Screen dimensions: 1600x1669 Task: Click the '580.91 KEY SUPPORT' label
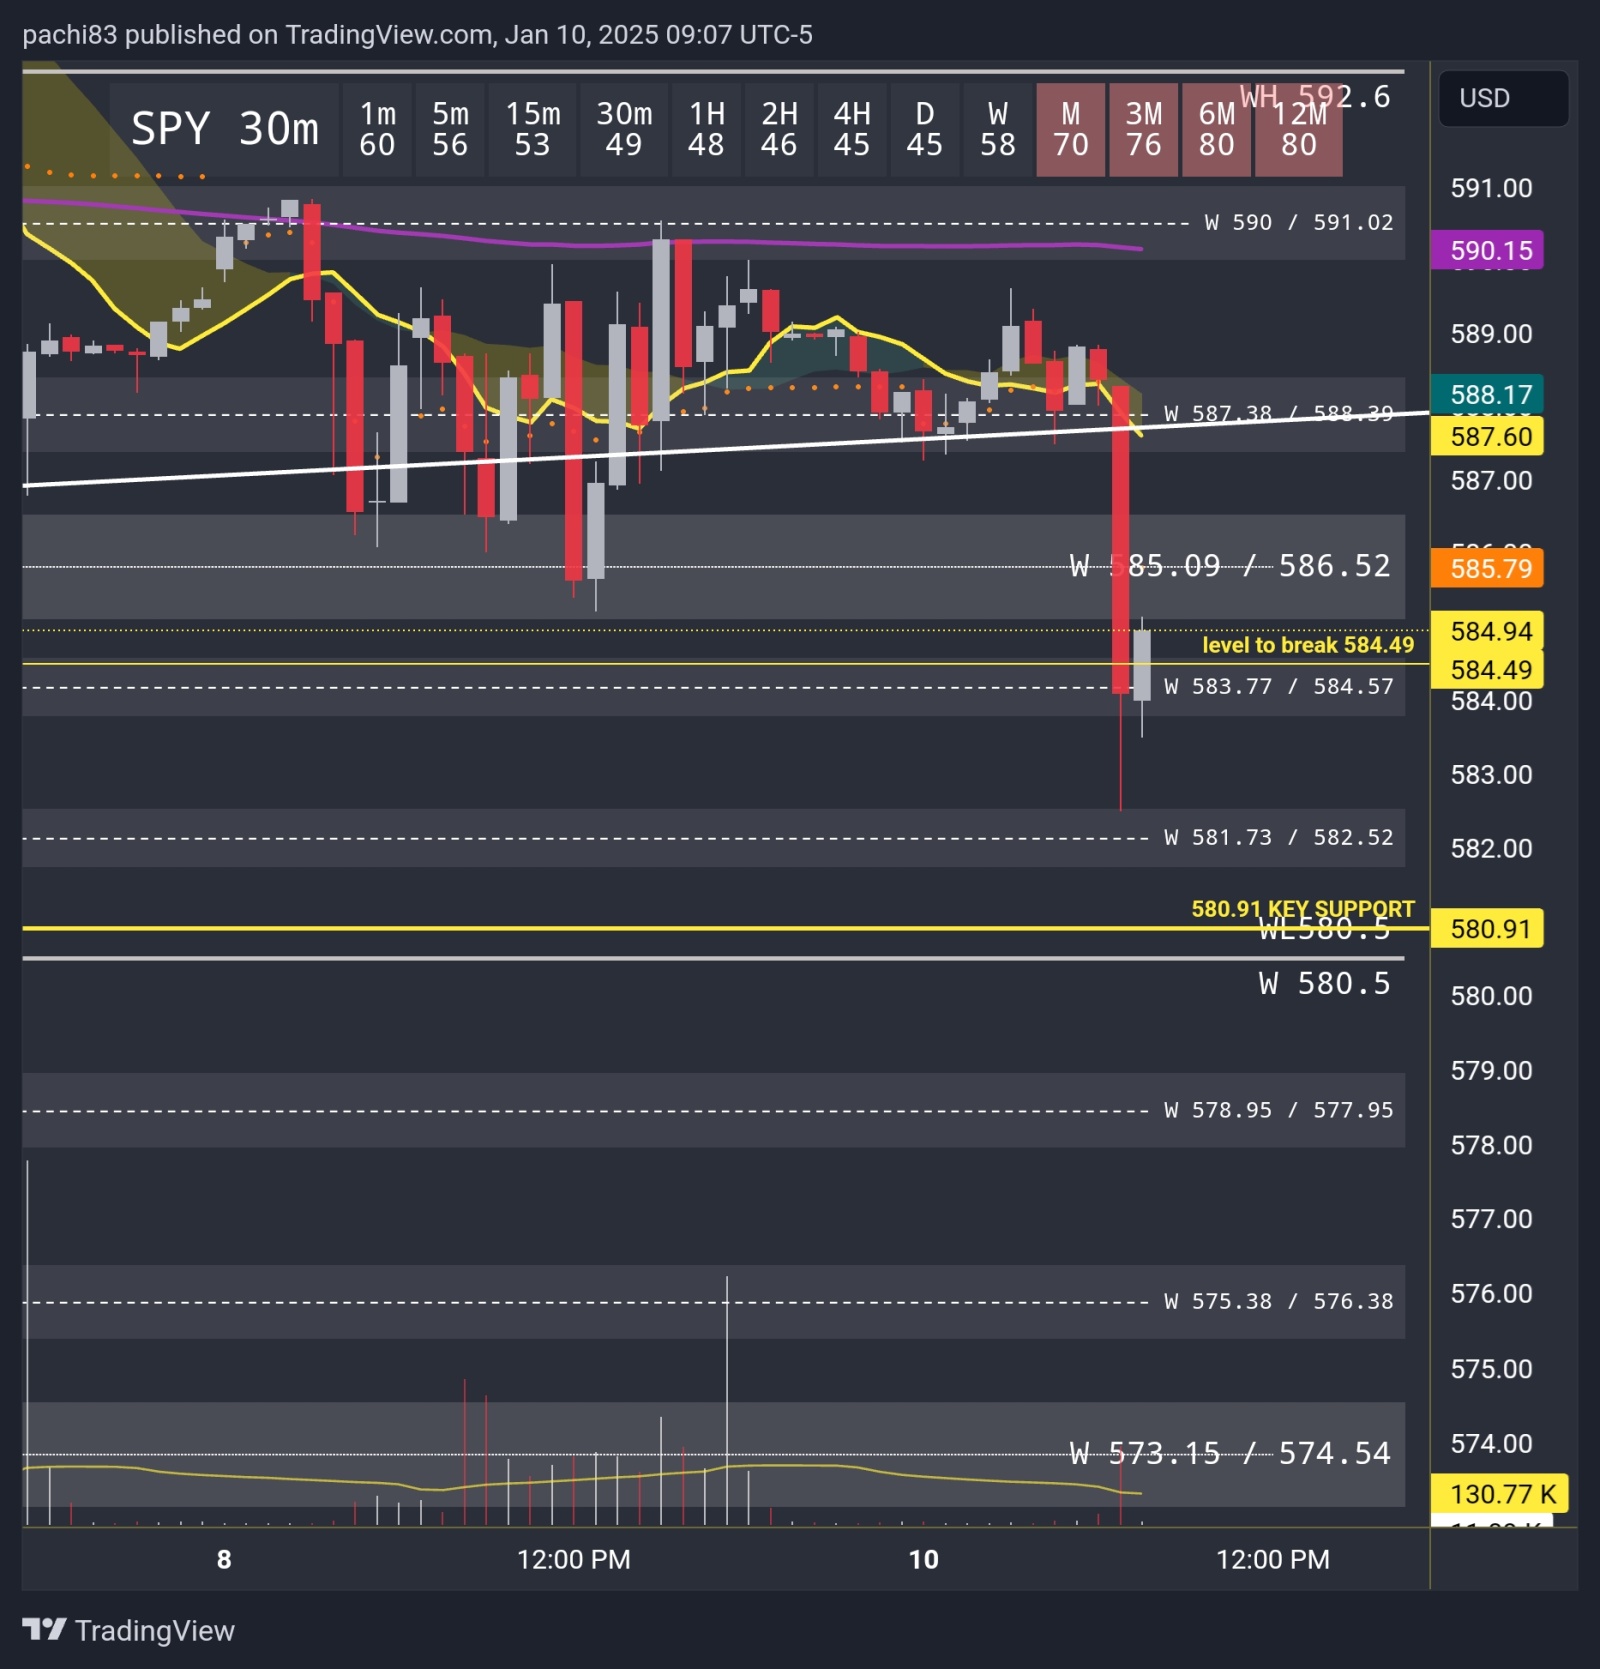(x=1303, y=908)
